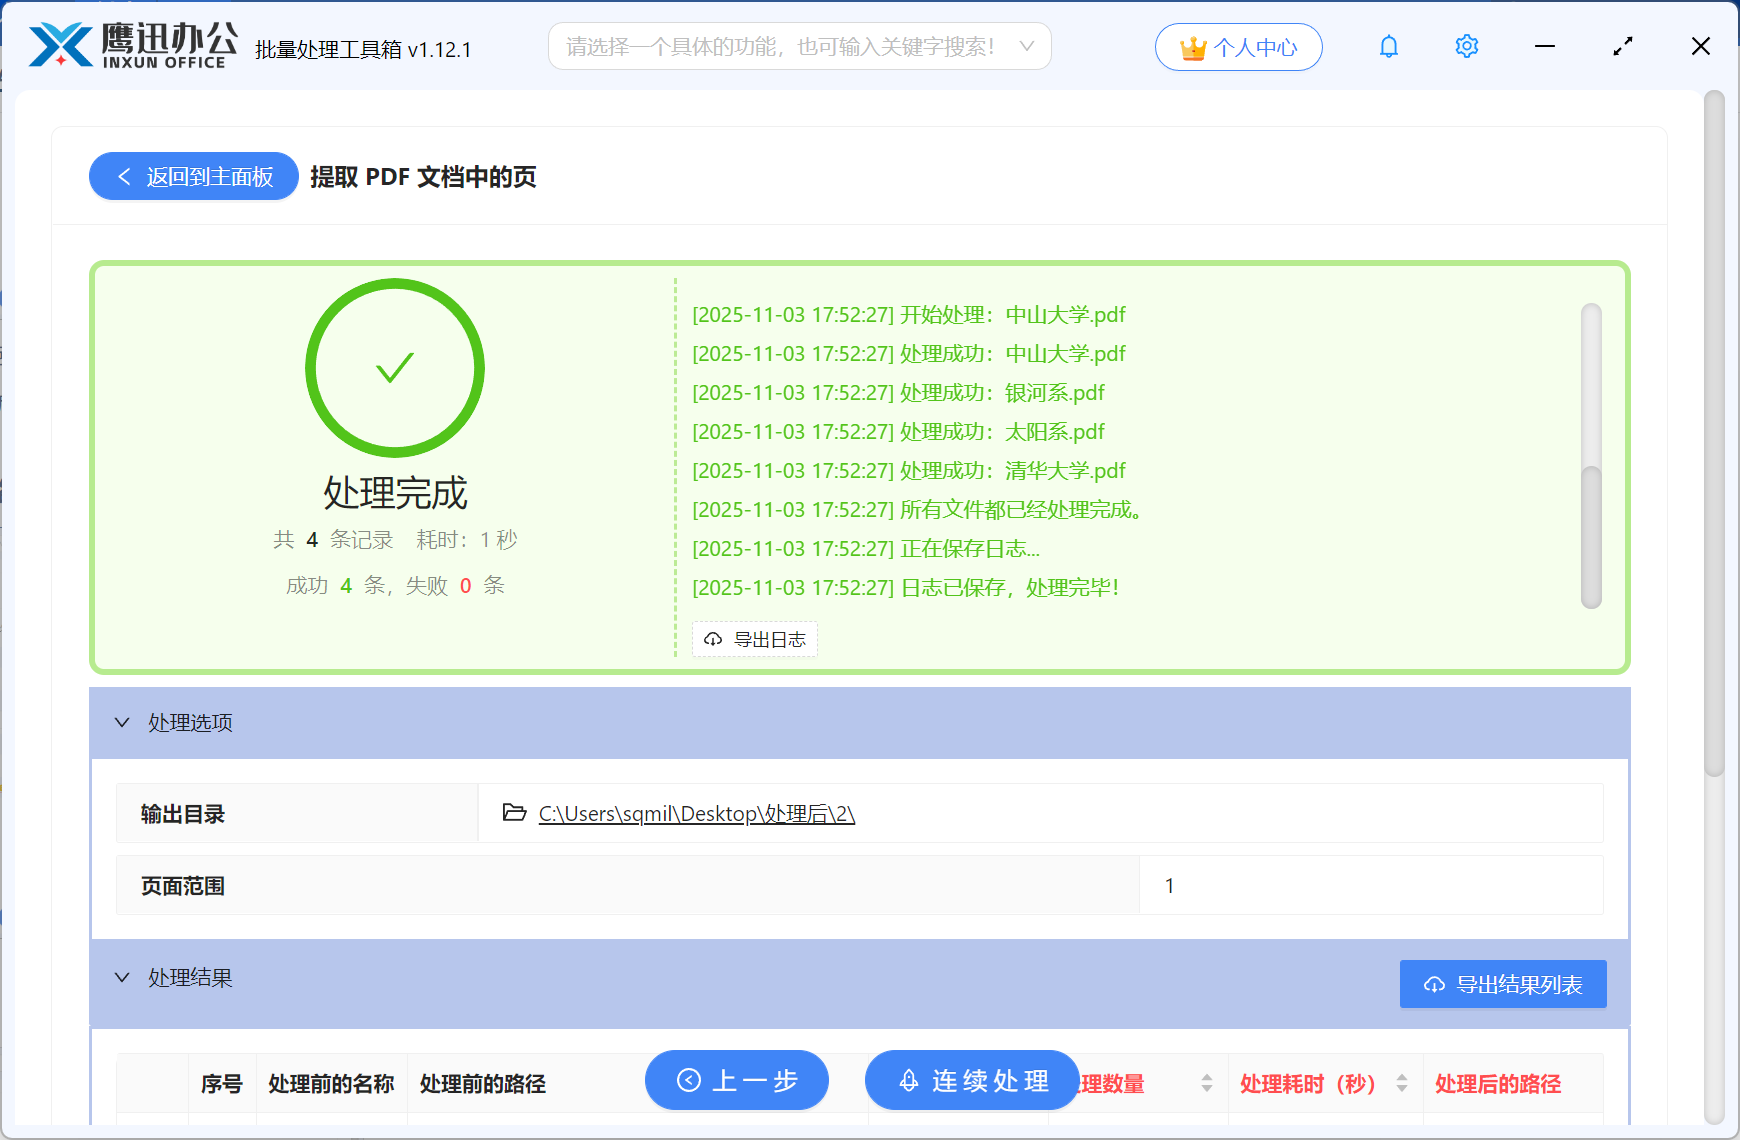This screenshot has height=1140, width=1740.
Task: Click the 上一步 button
Action: [x=737, y=1080]
